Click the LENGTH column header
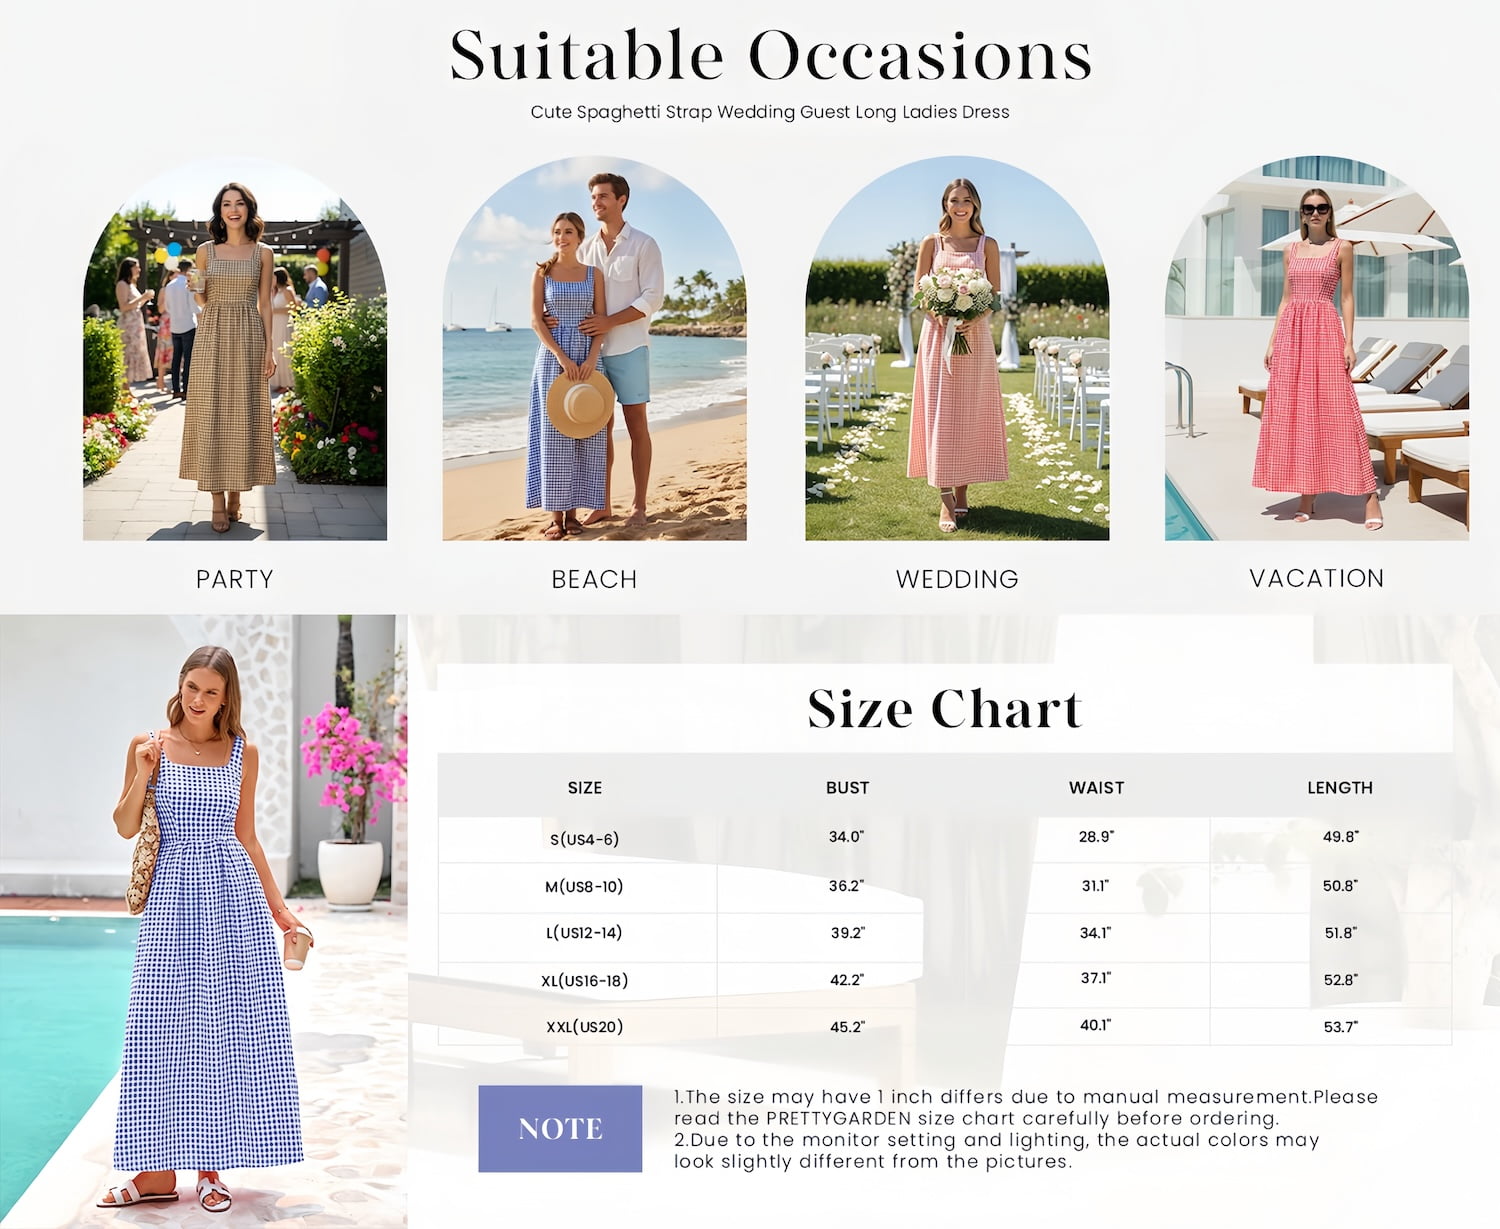The height and width of the screenshot is (1229, 1500). (x=1340, y=788)
